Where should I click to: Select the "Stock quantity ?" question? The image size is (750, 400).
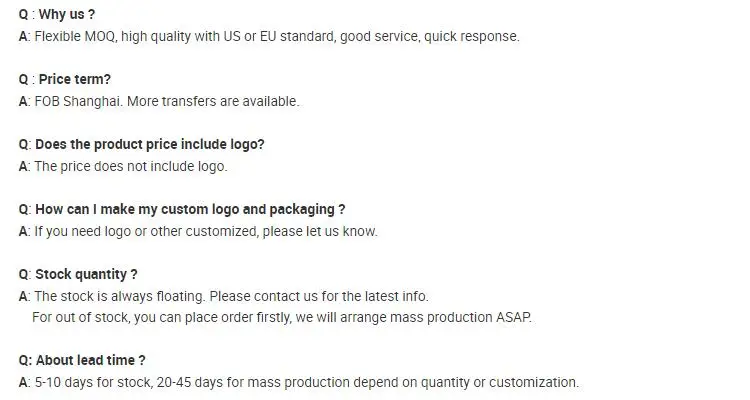(86, 275)
